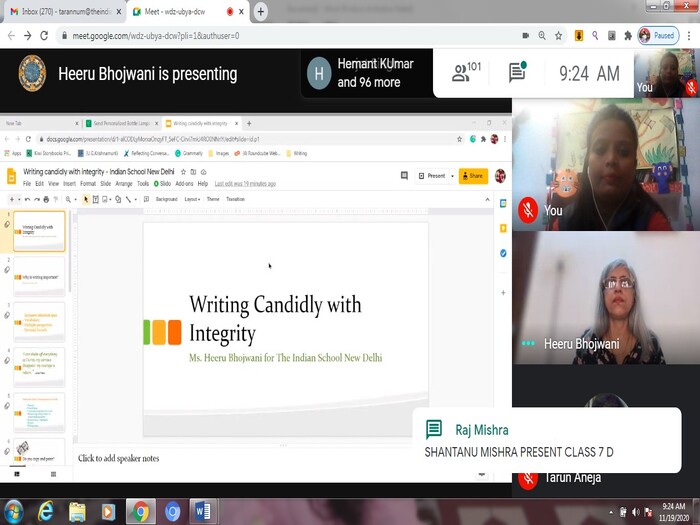The image size is (700, 525).
Task: Switch to Gmail Inbox tab
Action: [x=65, y=12]
